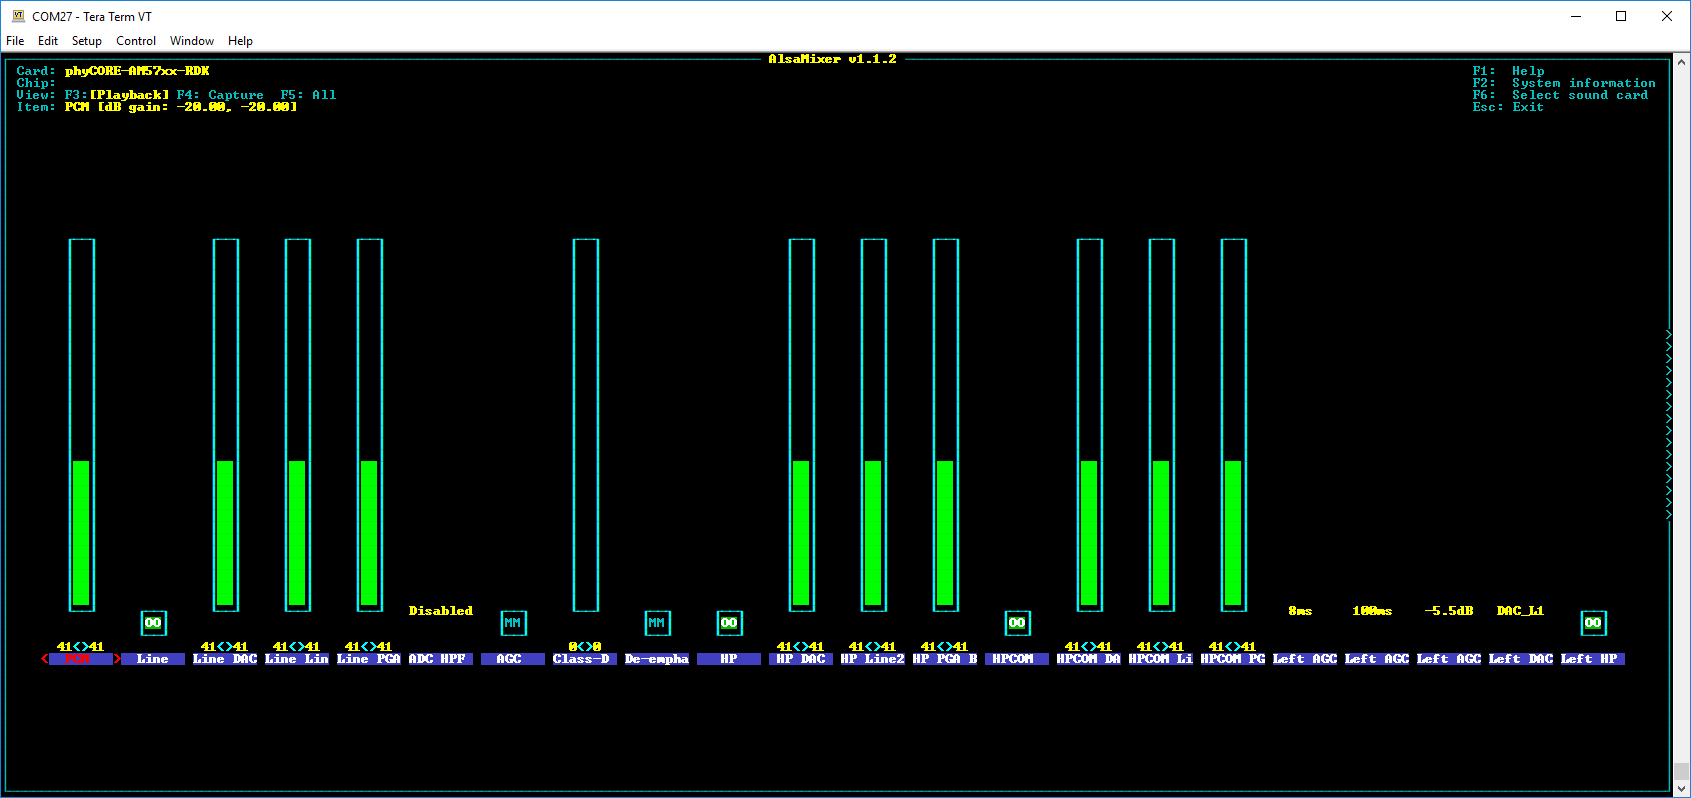Select the Class-D control label
1691x798 pixels.
[585, 659]
